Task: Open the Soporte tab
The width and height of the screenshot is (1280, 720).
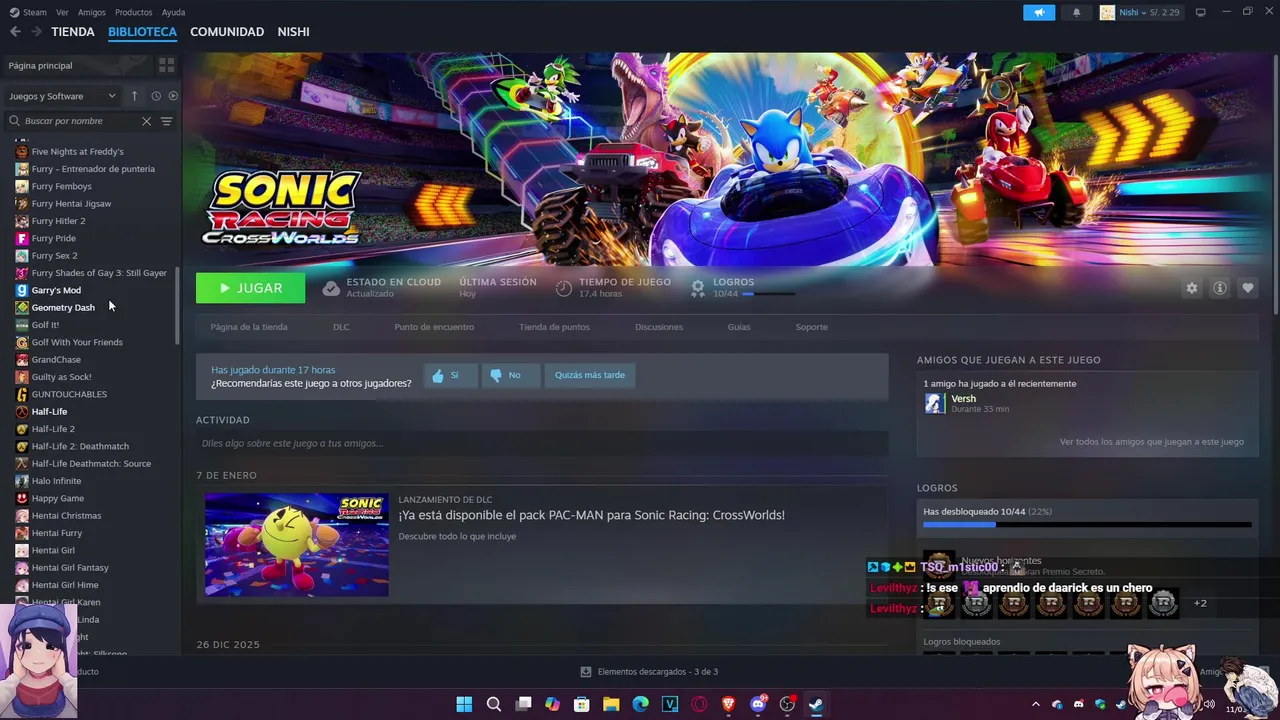Action: tap(811, 327)
